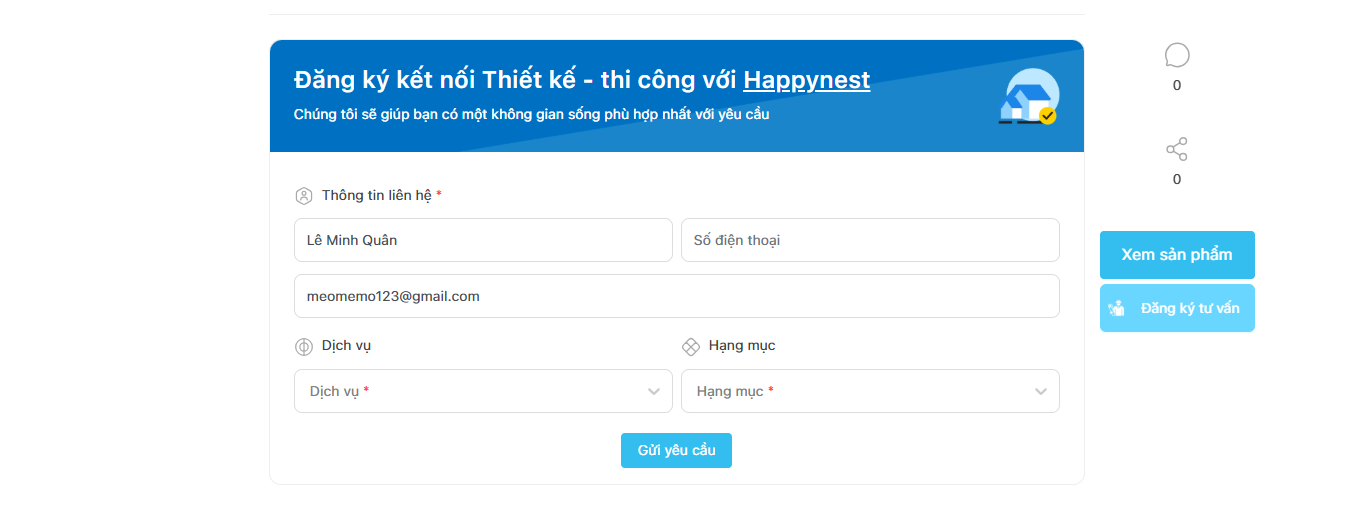The height and width of the screenshot is (510, 1353).
Task: Click the consultant icon in Đăng ký tư vấn
Action: pyautogui.click(x=1117, y=308)
